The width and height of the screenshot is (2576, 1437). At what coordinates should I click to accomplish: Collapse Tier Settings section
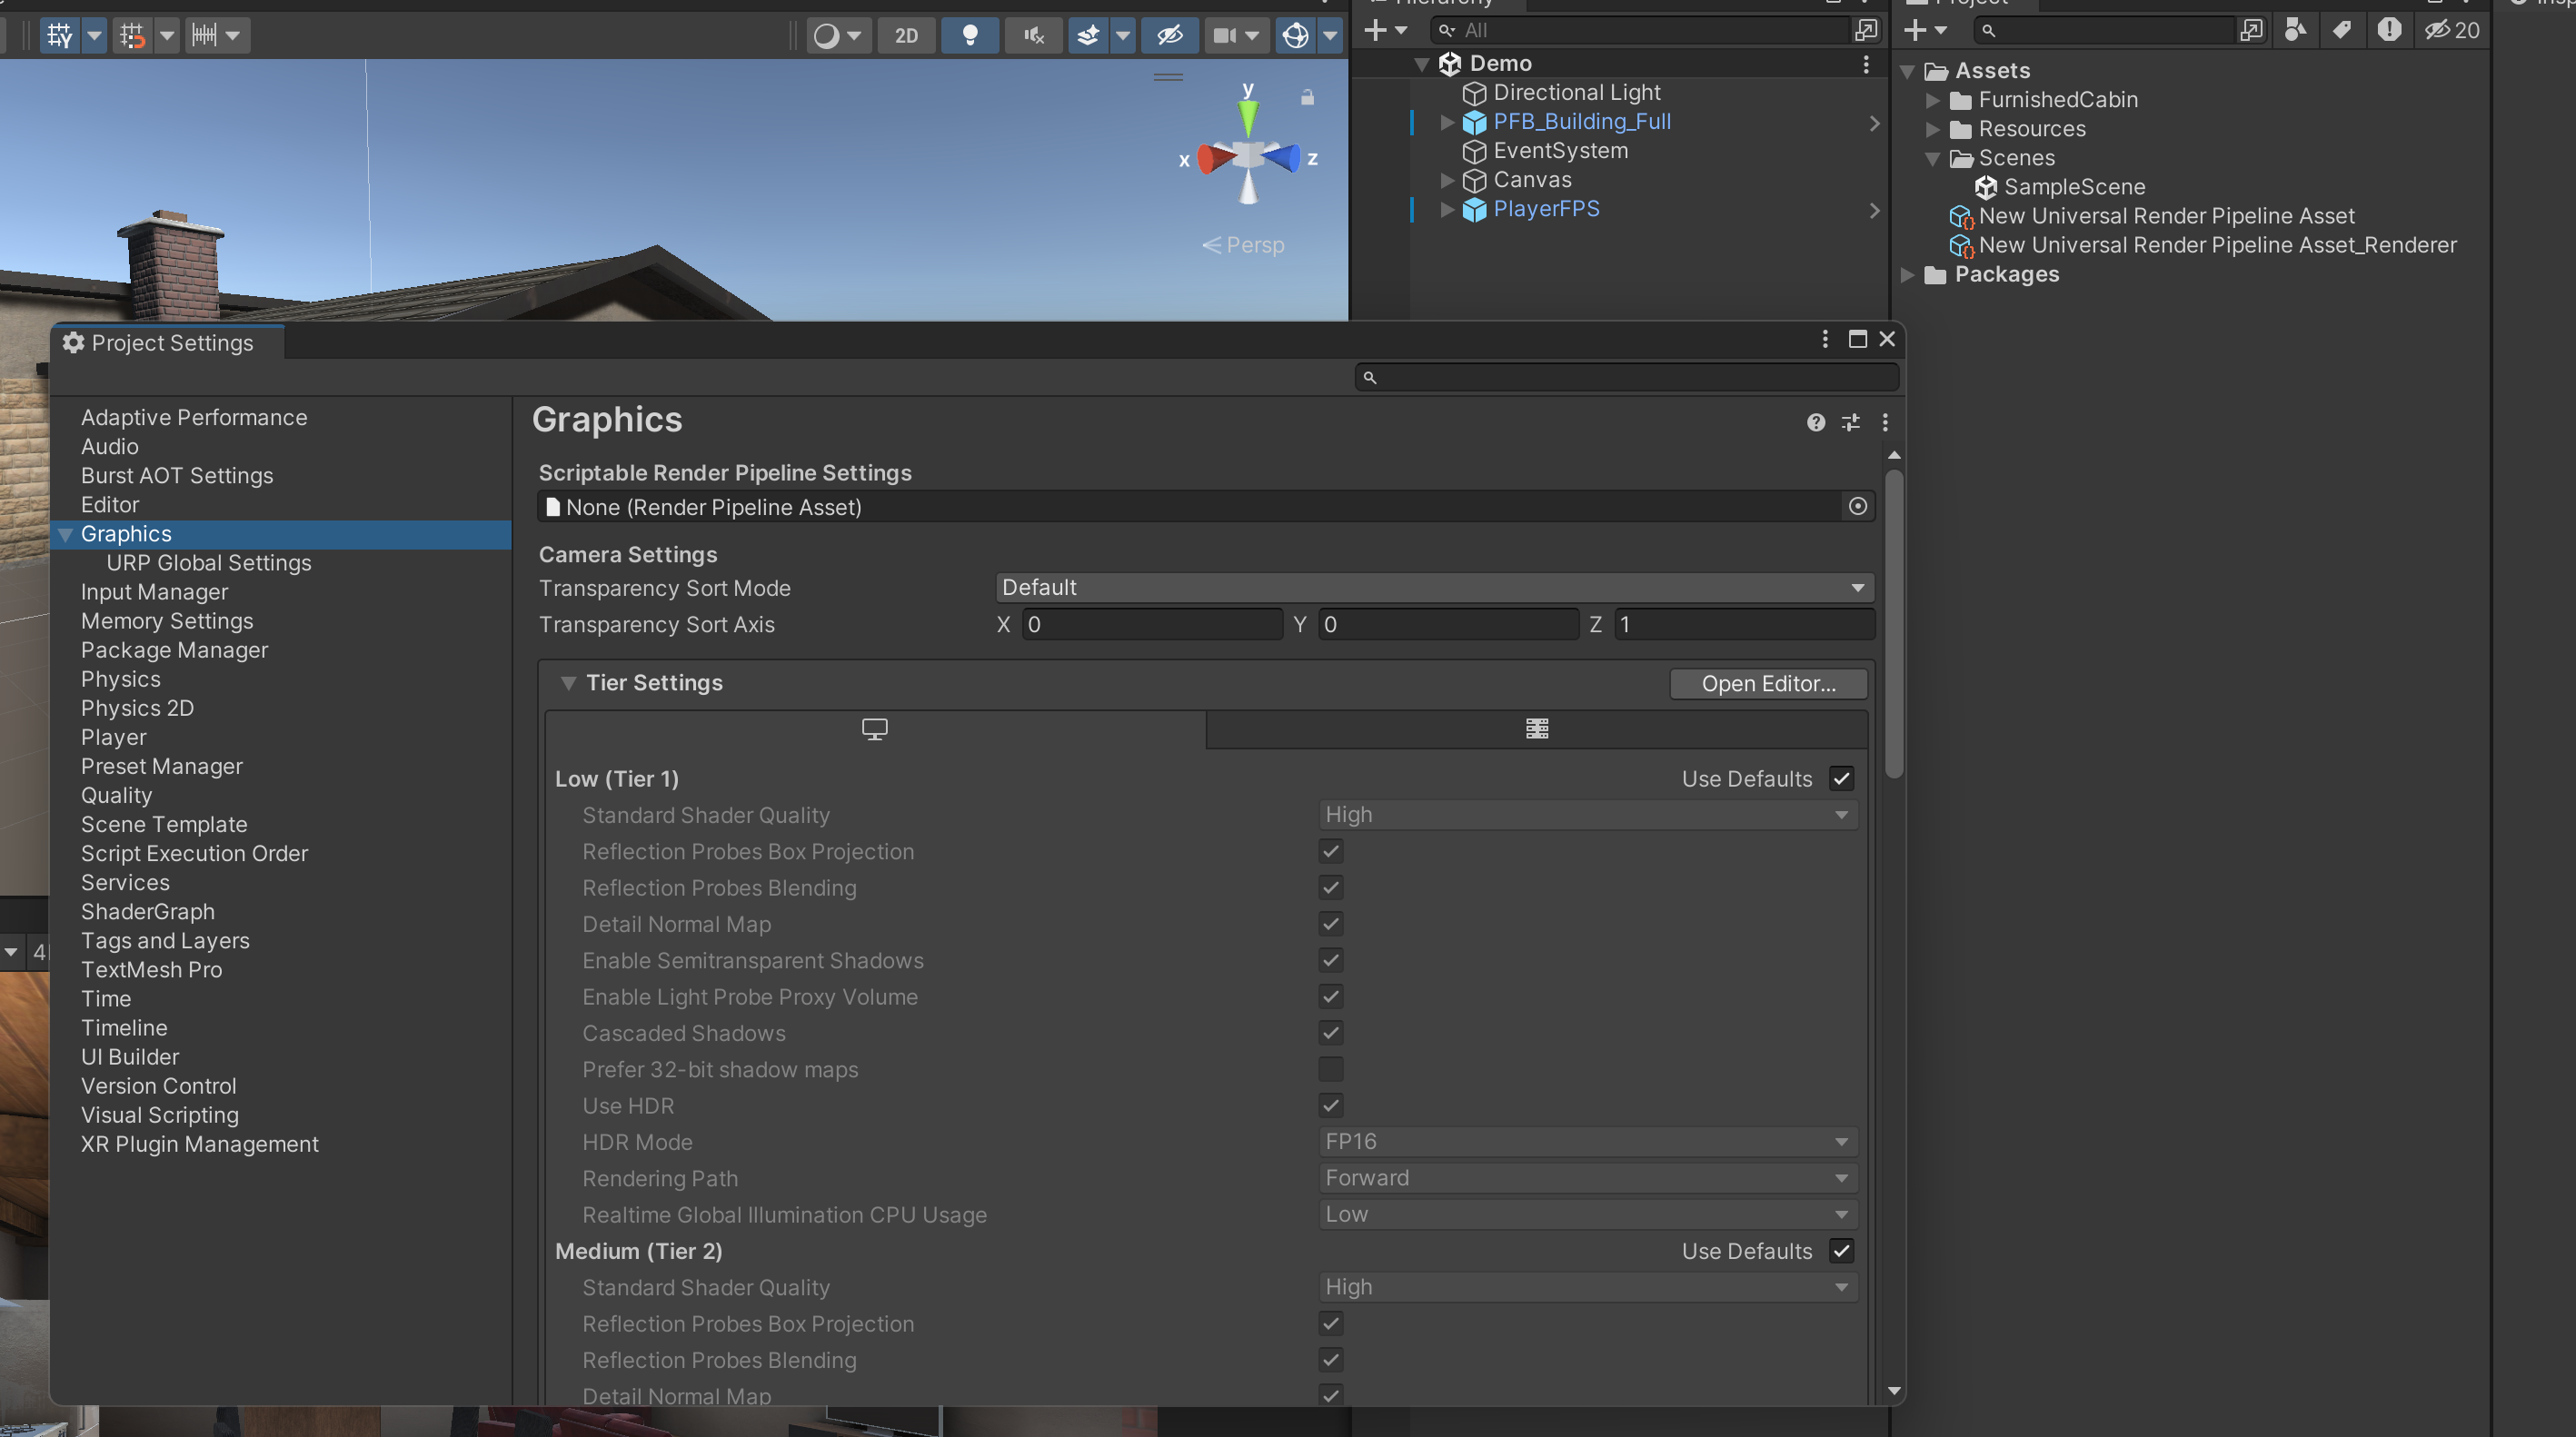pos(568,683)
